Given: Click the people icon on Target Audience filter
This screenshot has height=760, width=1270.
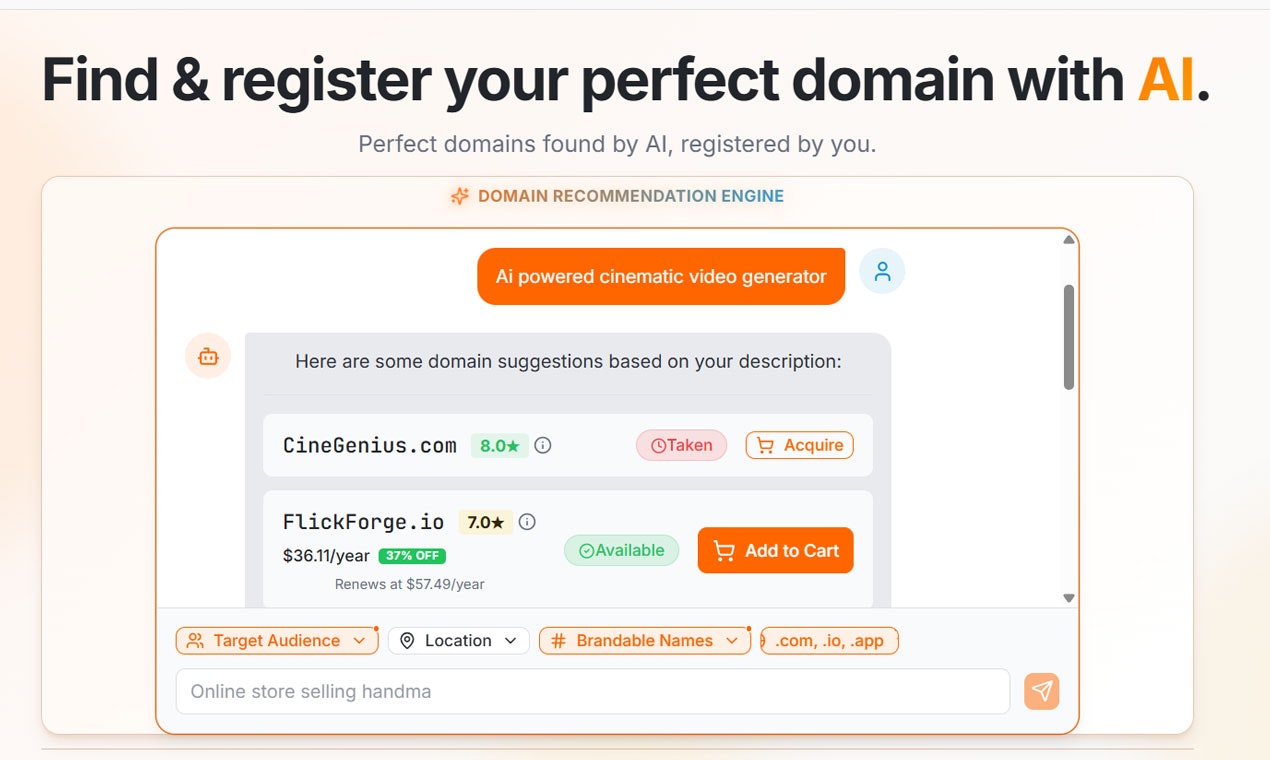Looking at the screenshot, I should pos(196,640).
